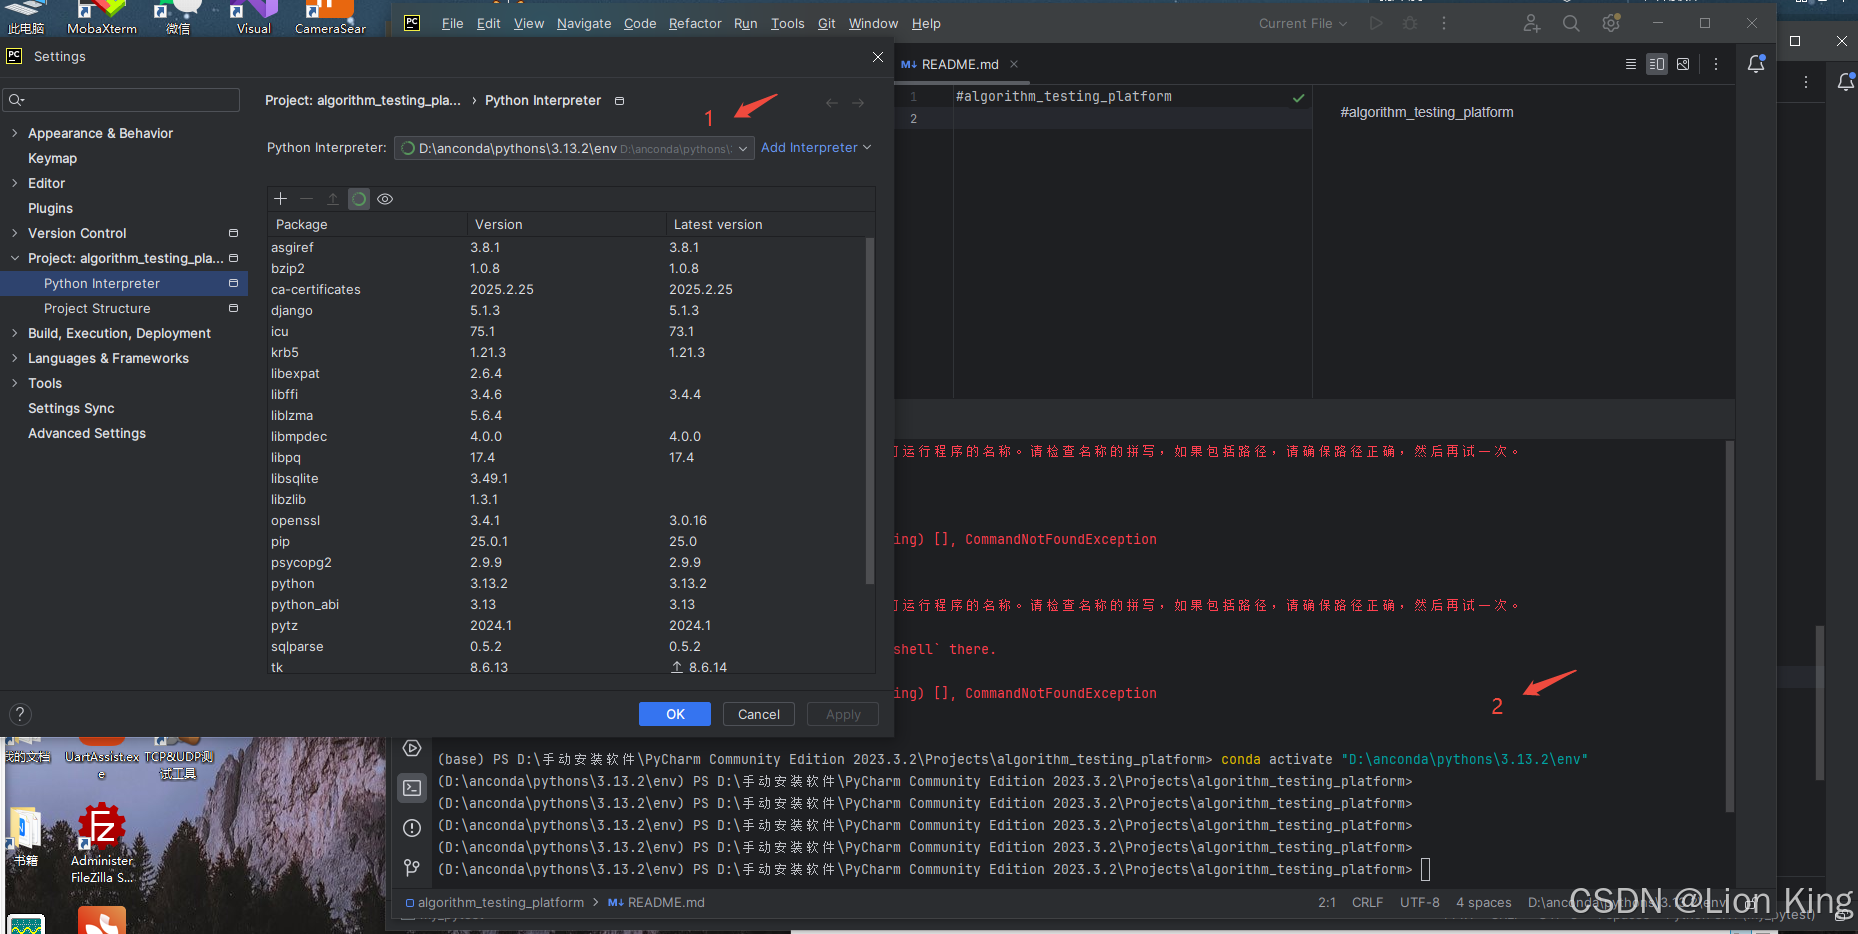This screenshot has width=1858, height=934.
Task: Click the OK button
Action: pyautogui.click(x=675, y=714)
